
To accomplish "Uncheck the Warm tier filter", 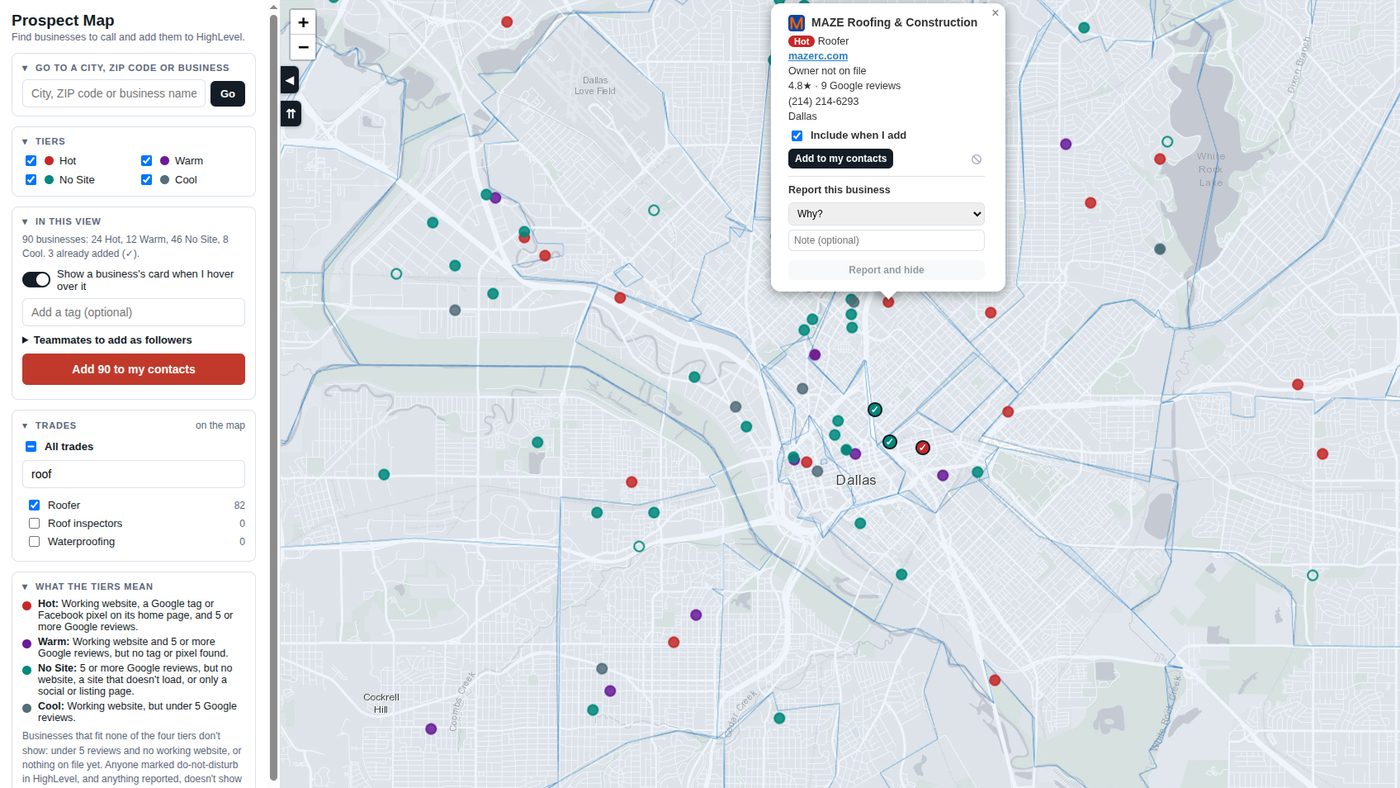I will [x=147, y=161].
